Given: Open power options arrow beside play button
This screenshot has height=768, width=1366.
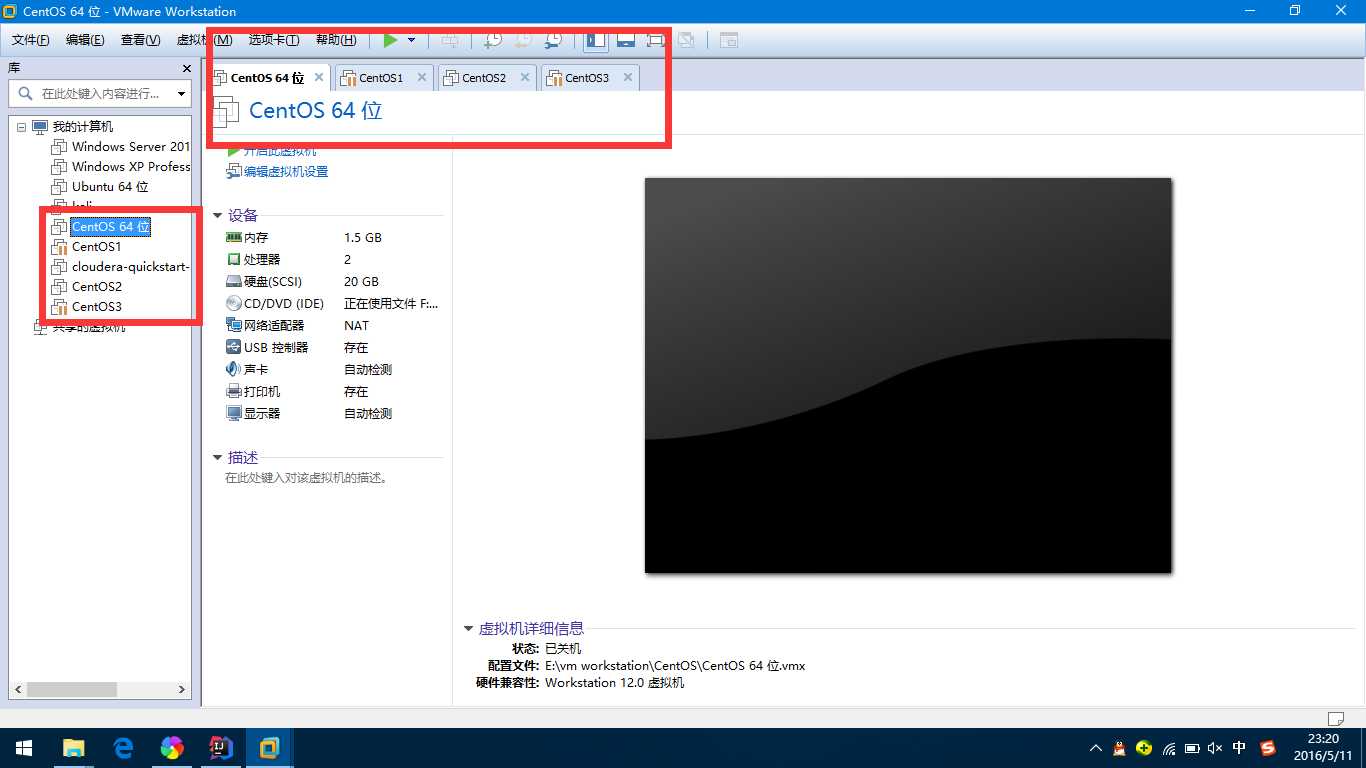Looking at the screenshot, I should pos(411,40).
